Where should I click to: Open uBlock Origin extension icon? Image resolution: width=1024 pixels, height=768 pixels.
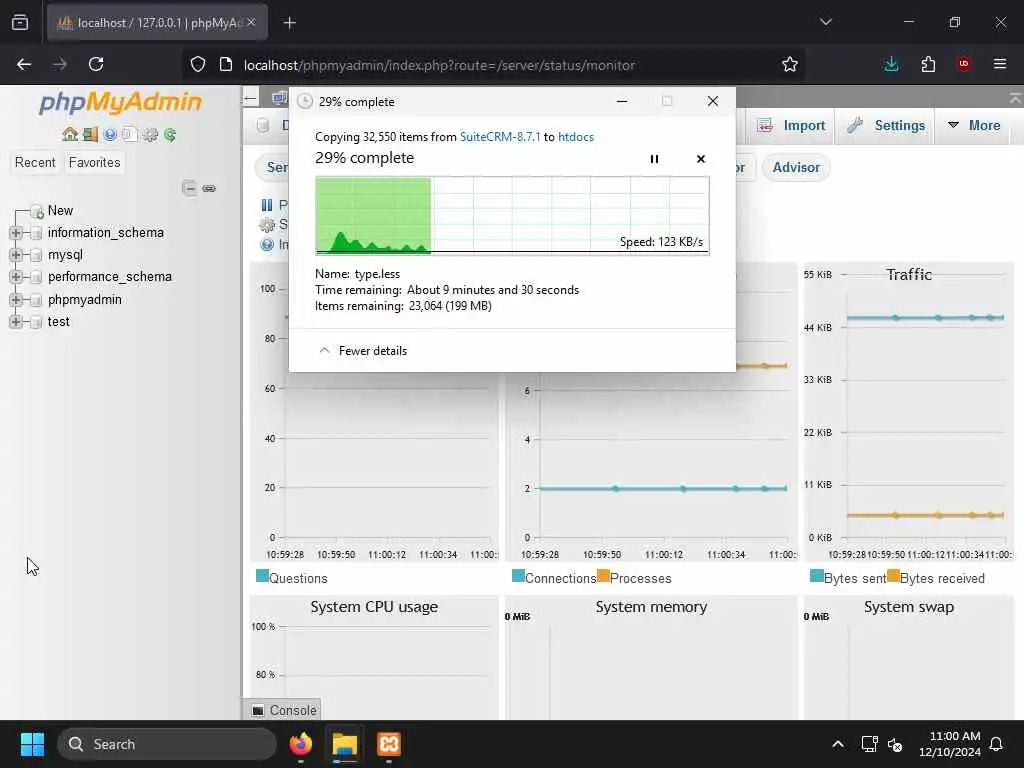964,64
